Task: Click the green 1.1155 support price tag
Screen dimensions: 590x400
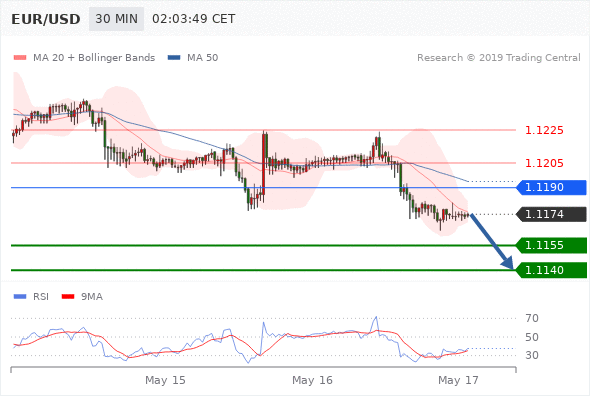Action: 551,245
